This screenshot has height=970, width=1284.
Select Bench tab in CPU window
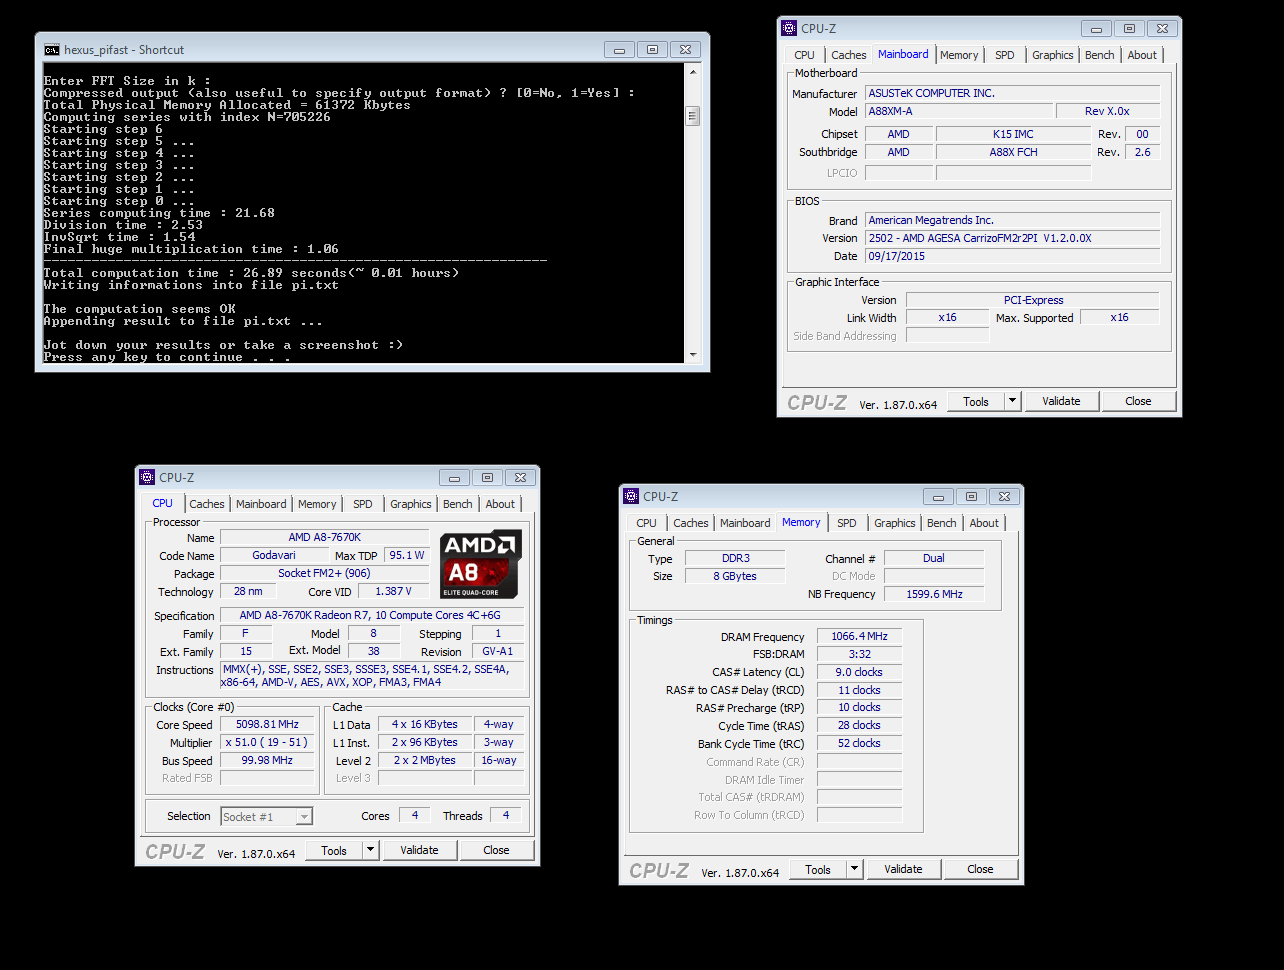[458, 504]
